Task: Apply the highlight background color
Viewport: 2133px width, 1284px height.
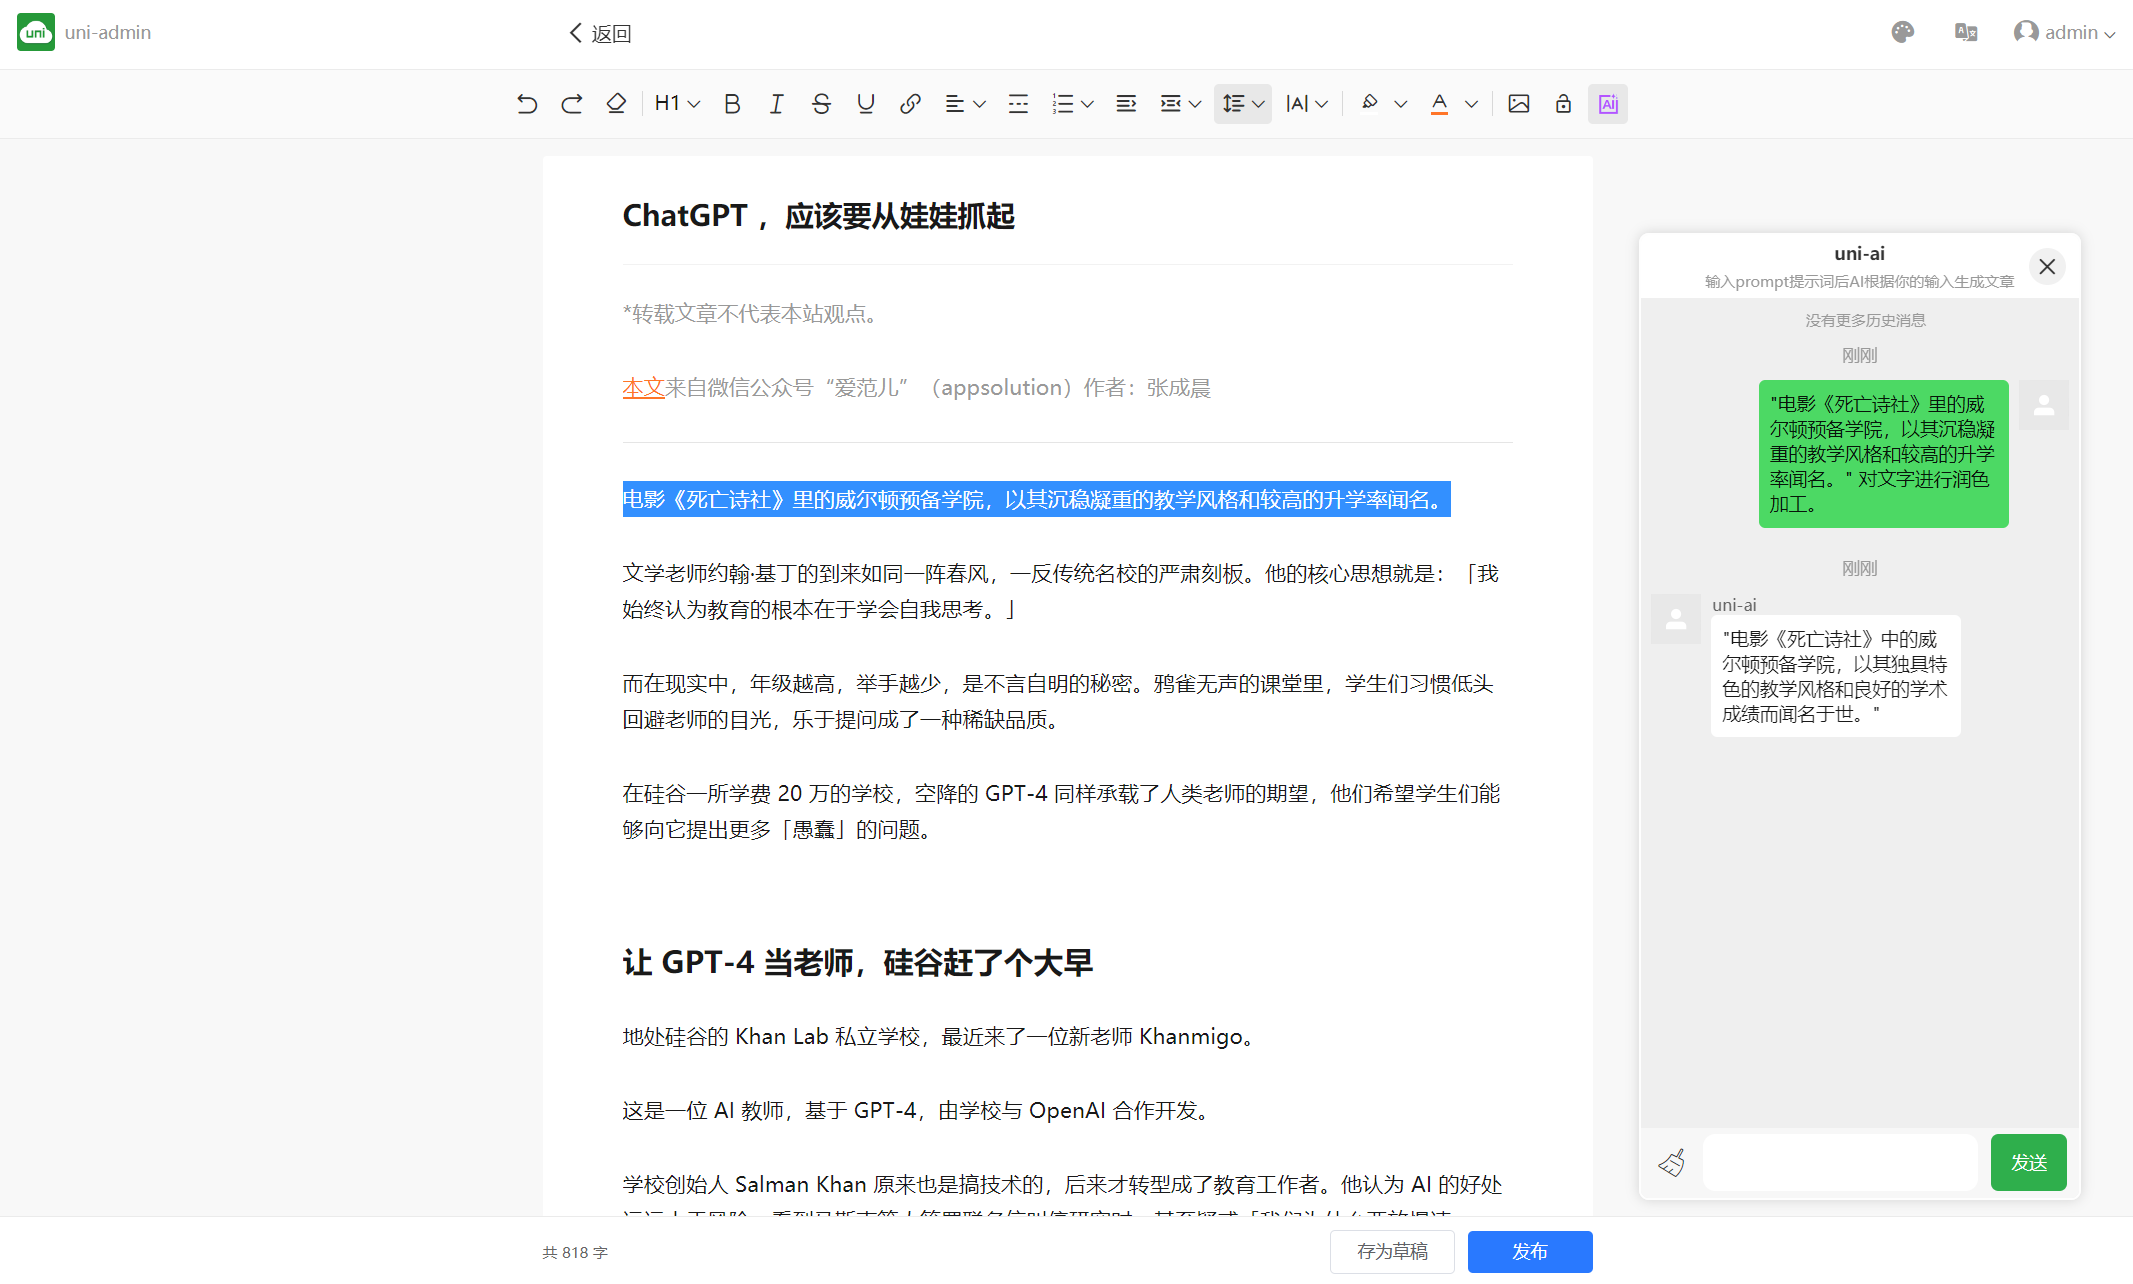Action: click(1370, 104)
